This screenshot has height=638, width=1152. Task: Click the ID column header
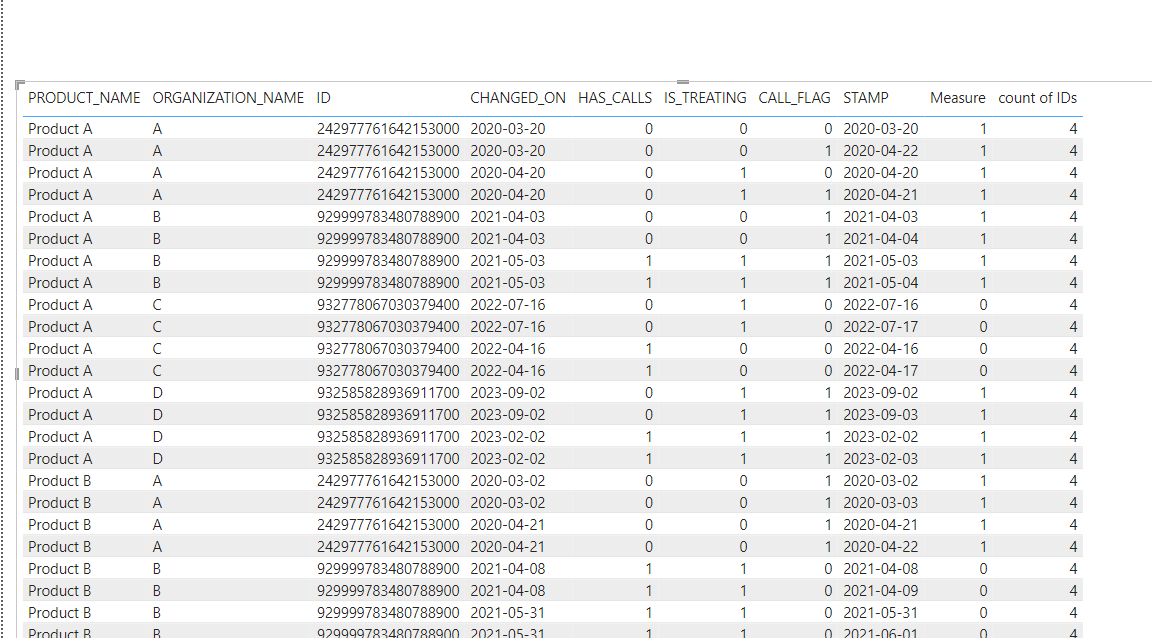[x=323, y=98]
